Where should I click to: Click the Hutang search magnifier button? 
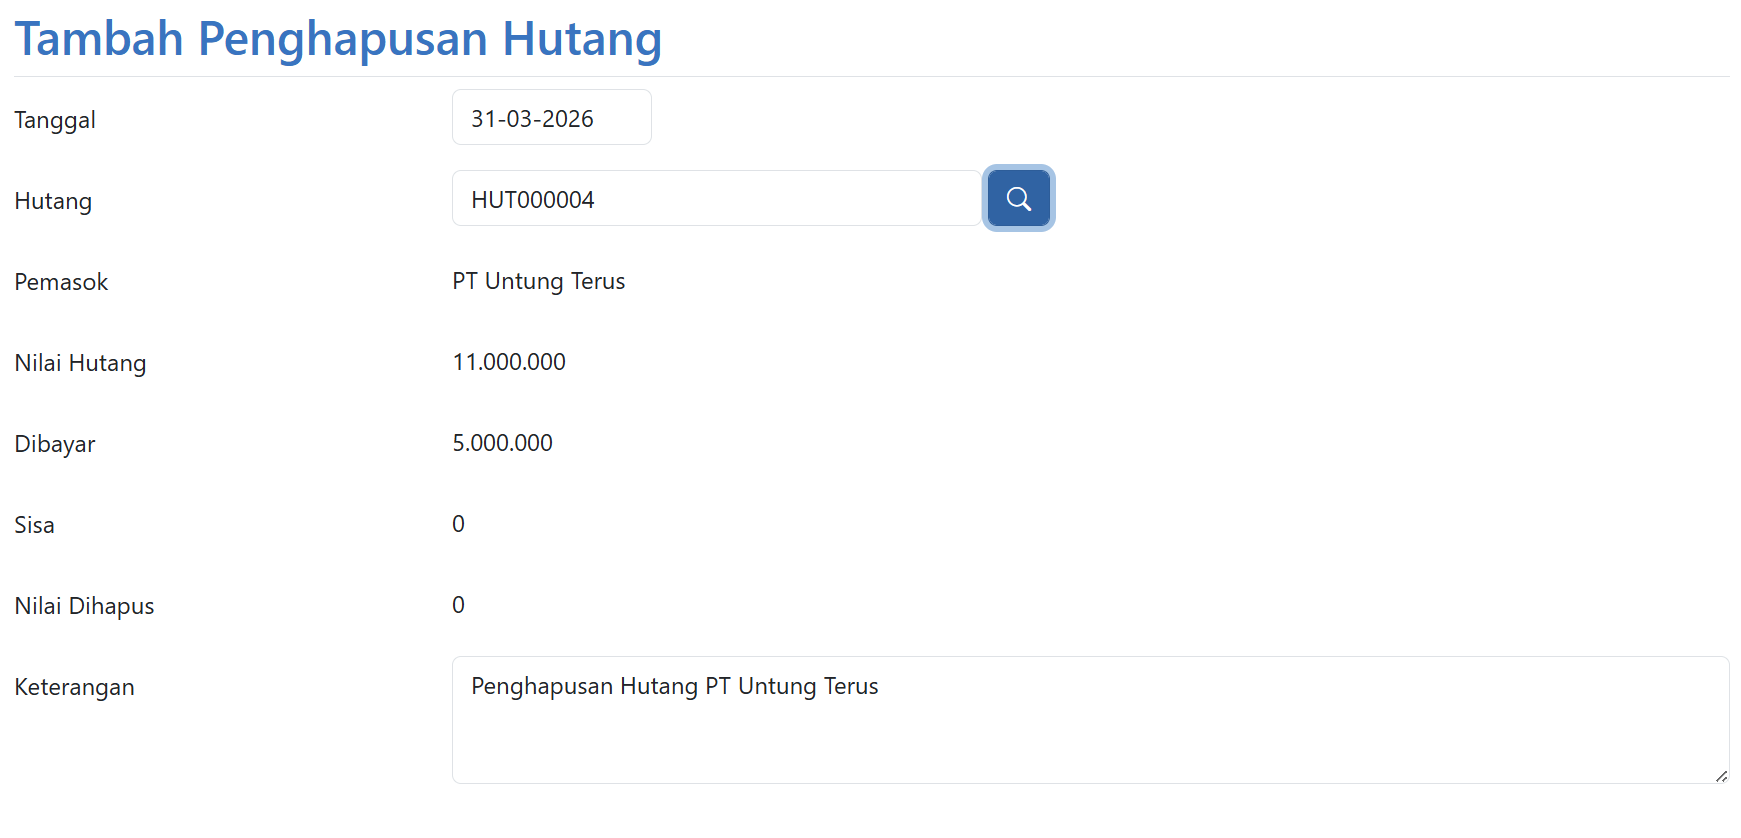(x=1018, y=198)
